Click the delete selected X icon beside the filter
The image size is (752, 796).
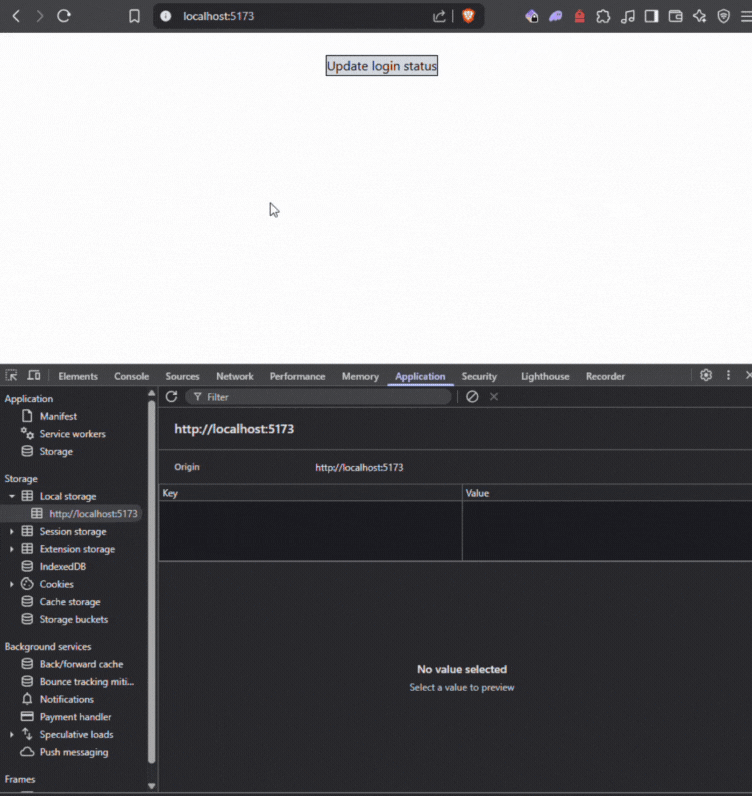(494, 396)
